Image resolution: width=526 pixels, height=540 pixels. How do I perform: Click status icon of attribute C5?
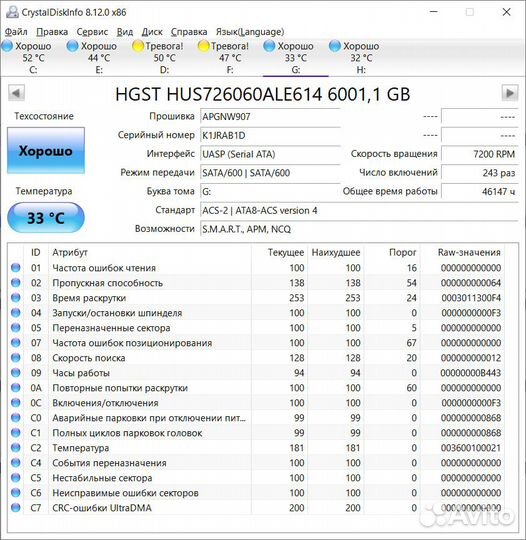(16, 477)
